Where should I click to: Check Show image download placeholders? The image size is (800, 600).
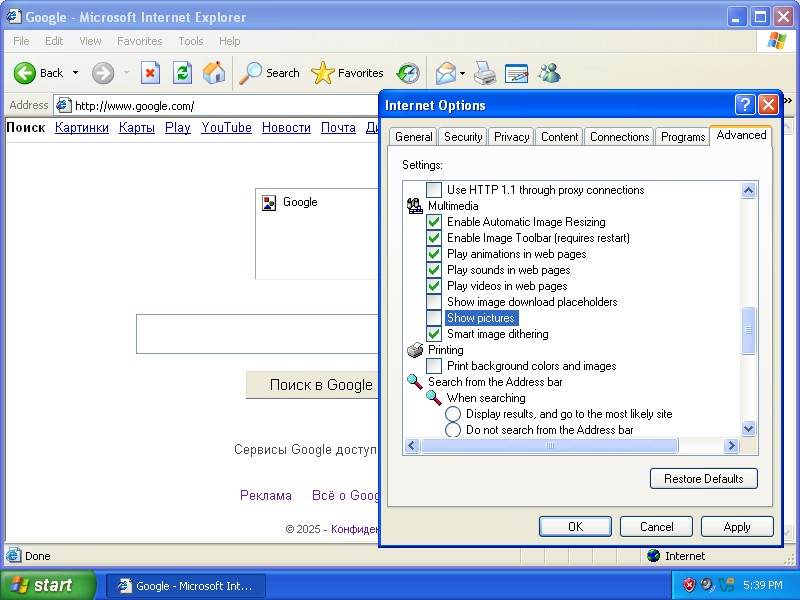tap(434, 302)
